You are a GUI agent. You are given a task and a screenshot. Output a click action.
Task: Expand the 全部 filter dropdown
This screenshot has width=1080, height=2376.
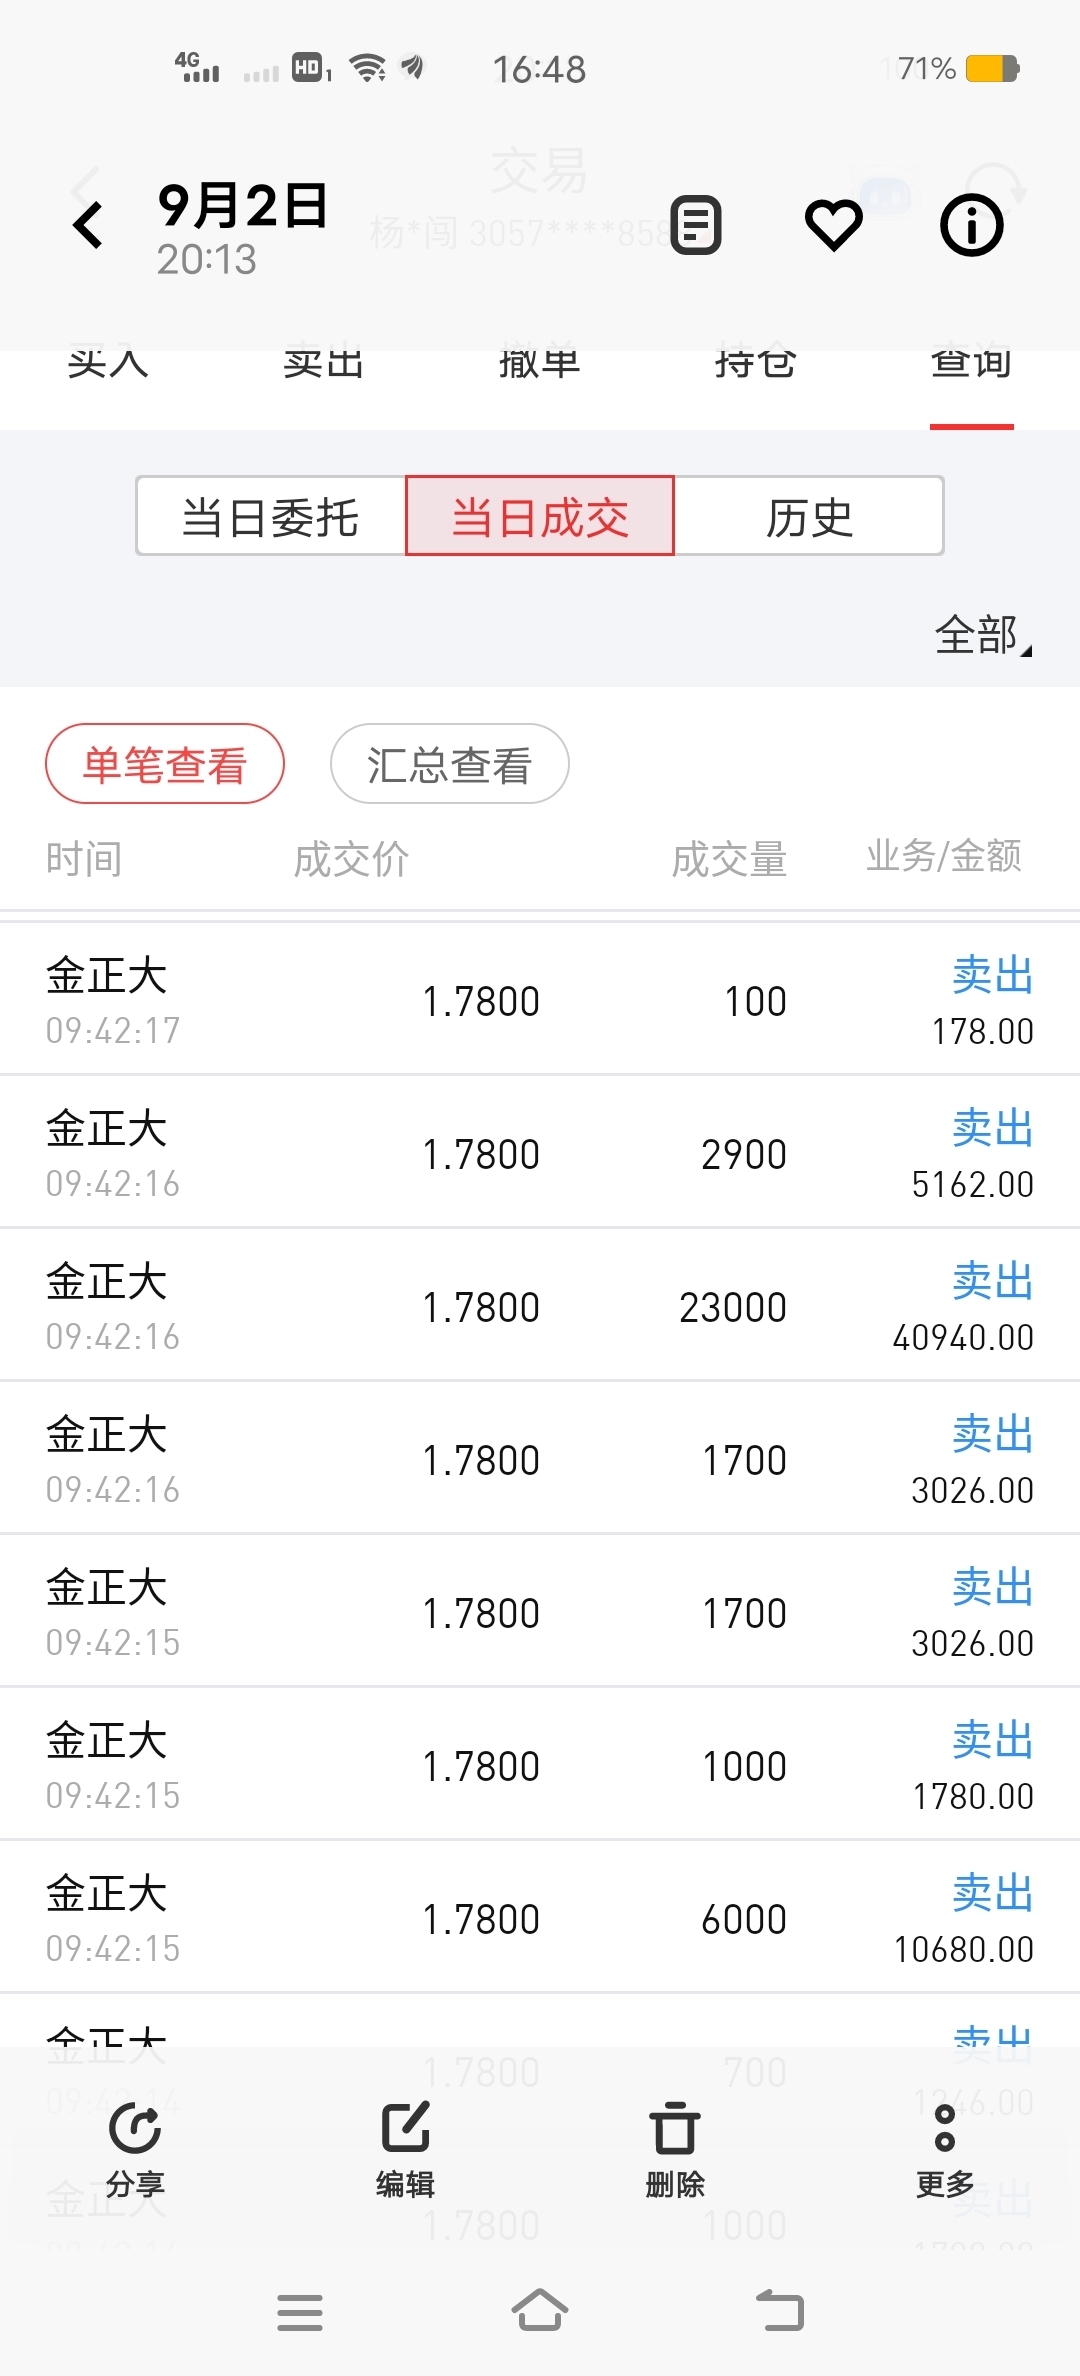[983, 635]
